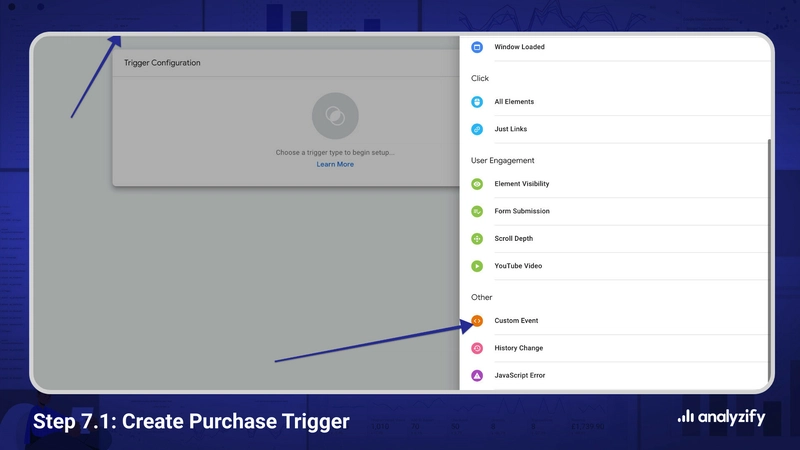
Task: Click the pink History Change icon
Action: pos(477,348)
